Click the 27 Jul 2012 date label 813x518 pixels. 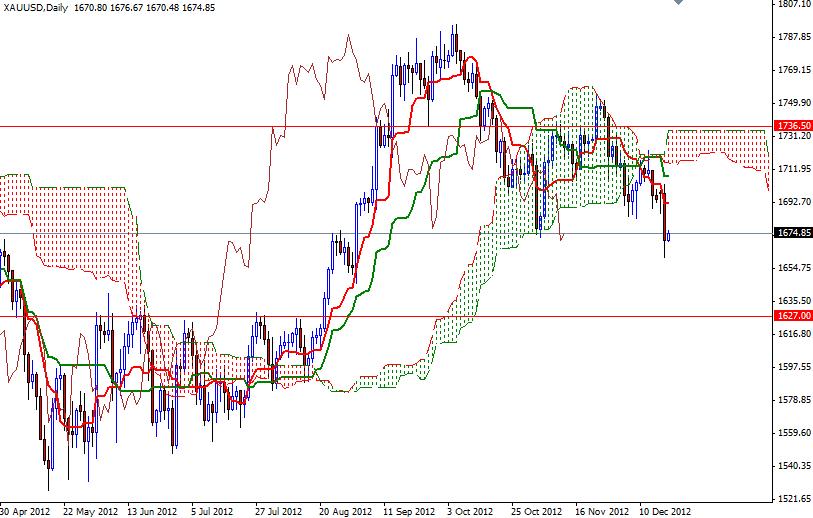click(x=278, y=511)
